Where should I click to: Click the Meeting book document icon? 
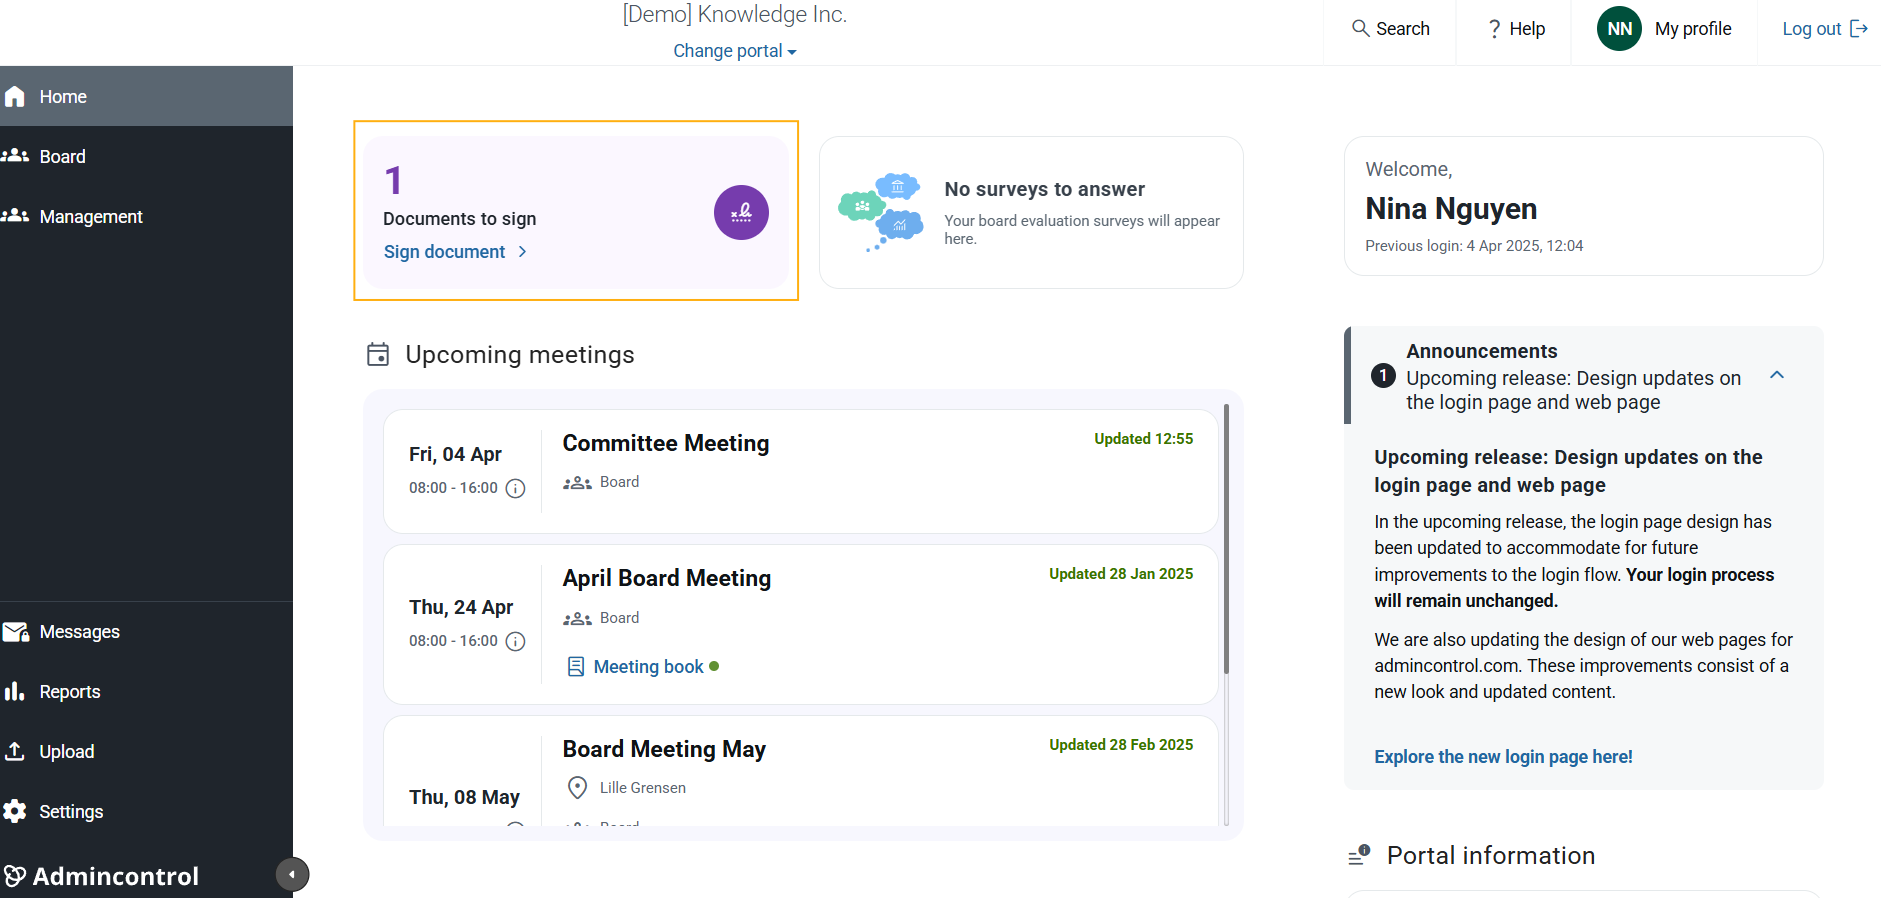pos(576,667)
